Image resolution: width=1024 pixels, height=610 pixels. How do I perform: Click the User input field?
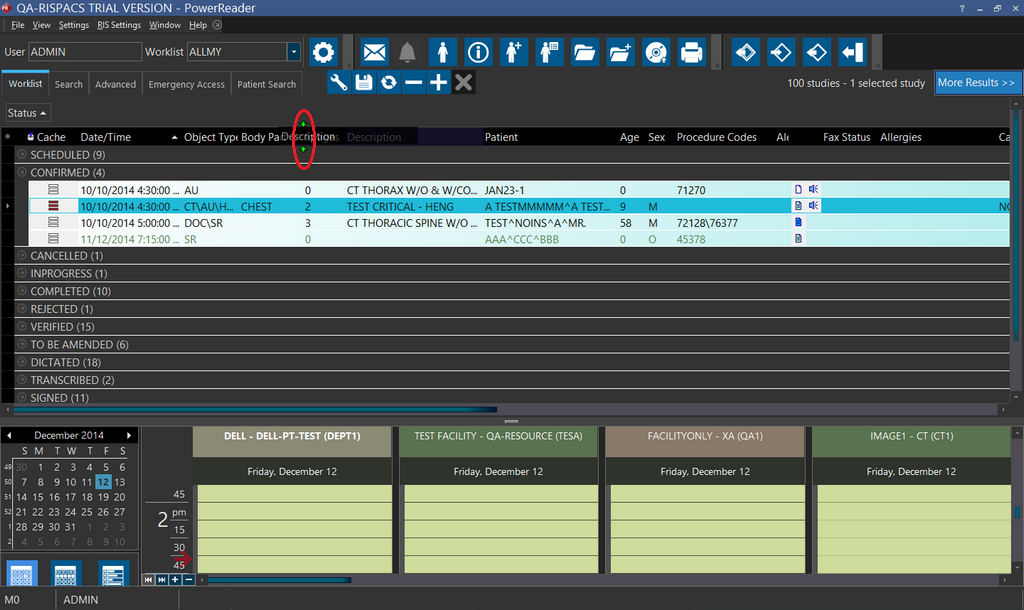click(x=84, y=52)
